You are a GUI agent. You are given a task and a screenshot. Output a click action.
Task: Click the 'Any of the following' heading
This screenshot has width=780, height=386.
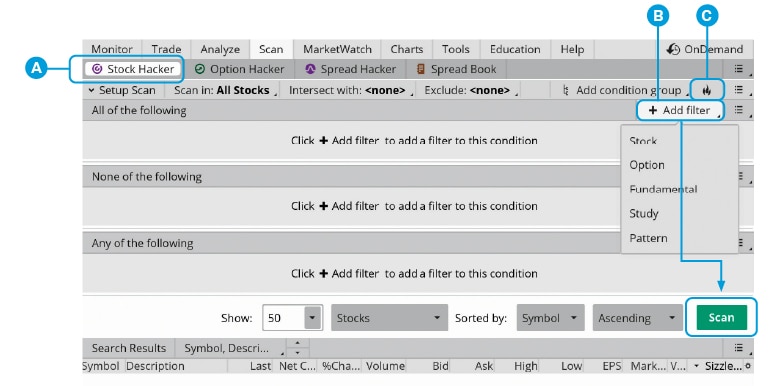click(142, 243)
